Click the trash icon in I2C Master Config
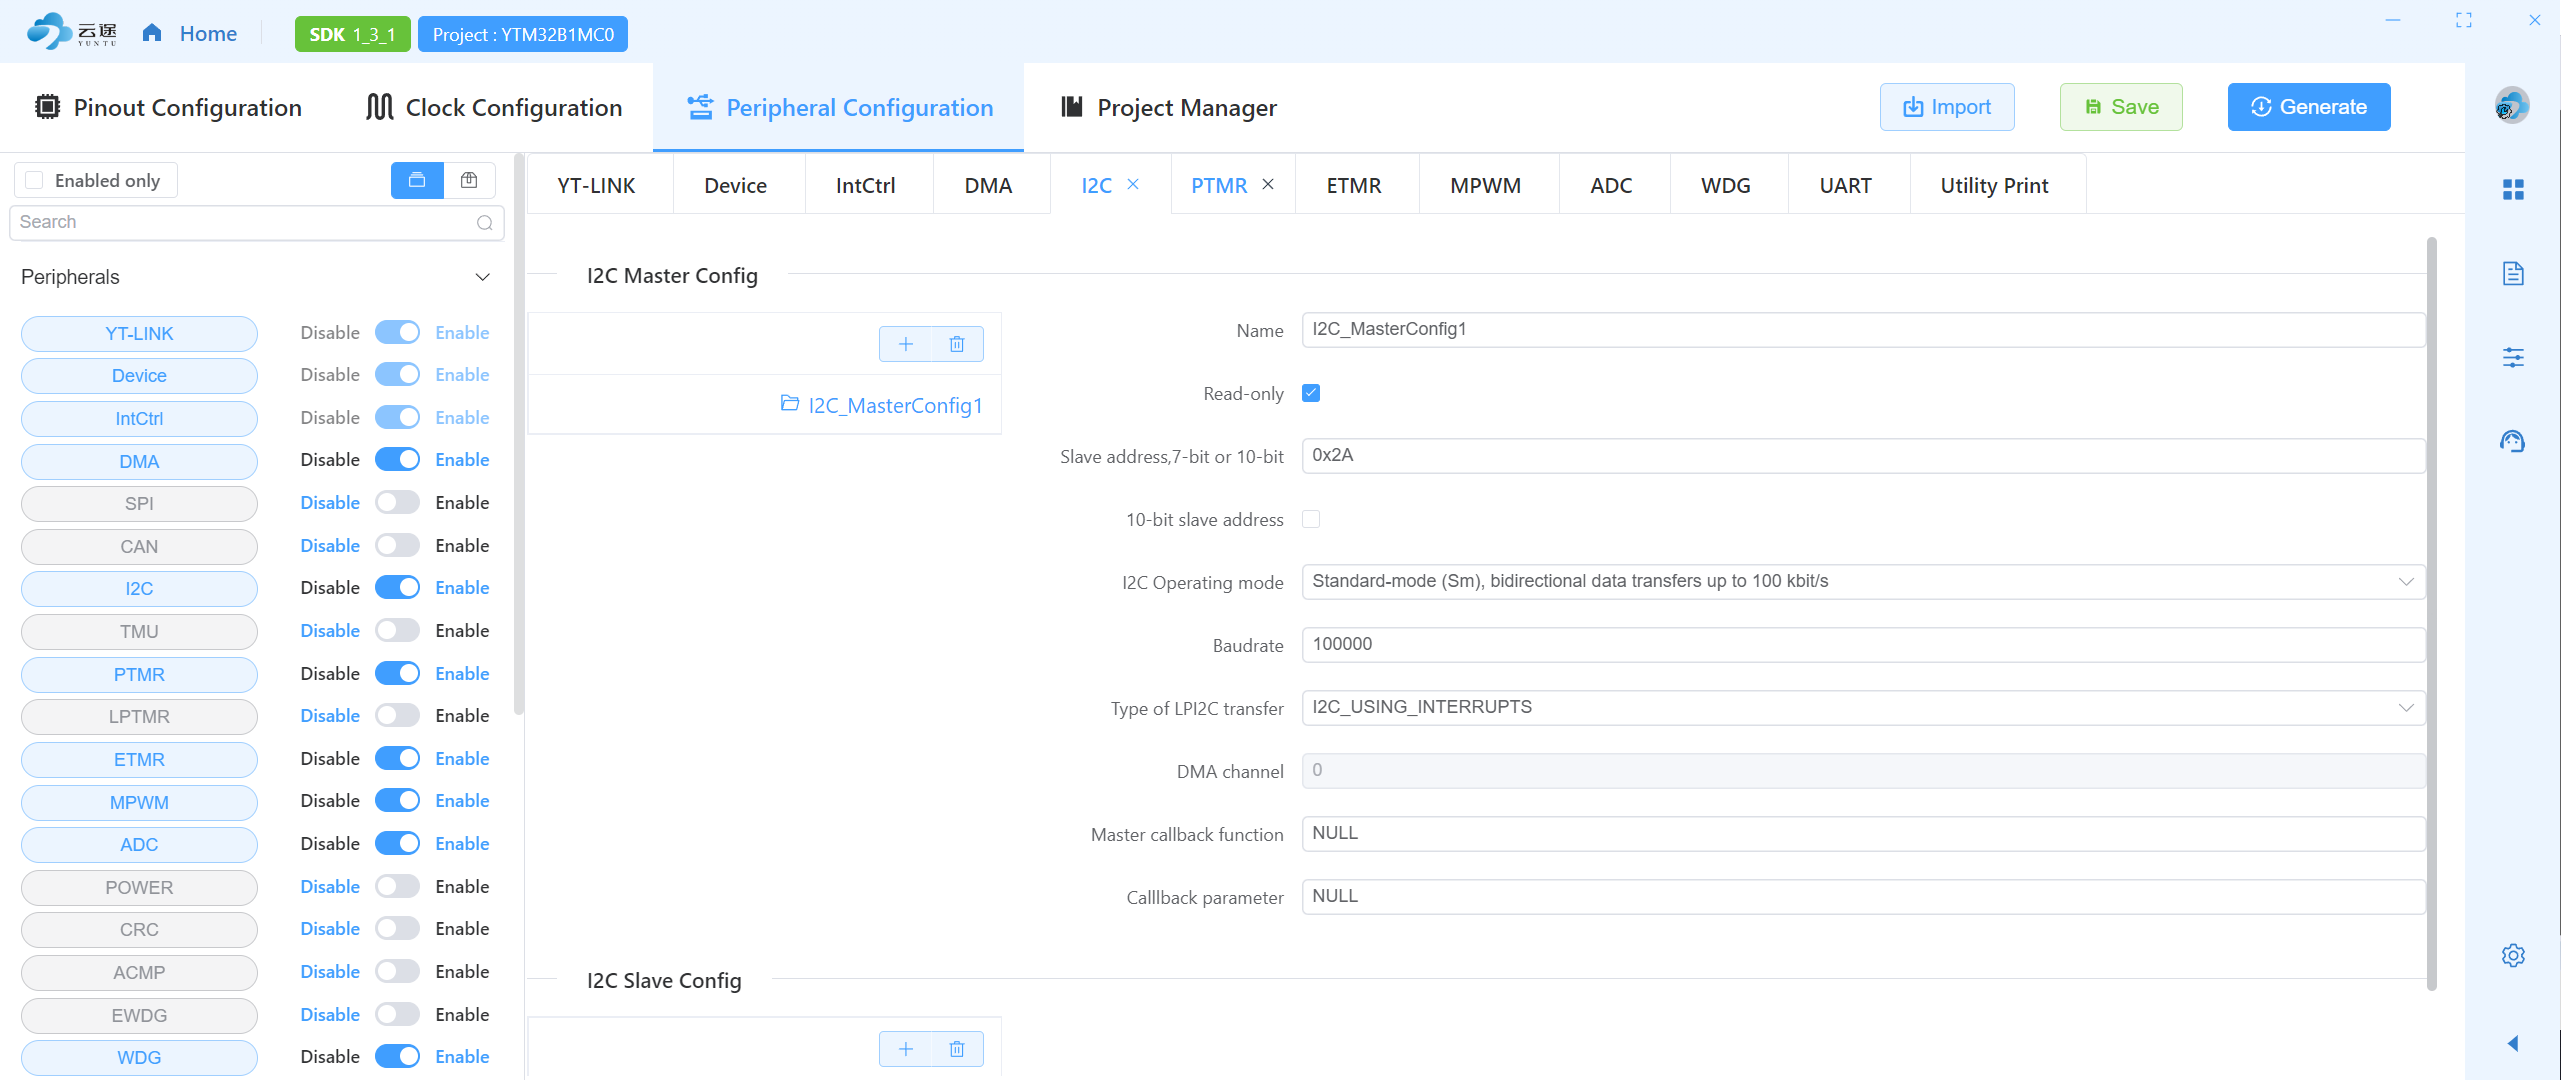 click(x=957, y=344)
